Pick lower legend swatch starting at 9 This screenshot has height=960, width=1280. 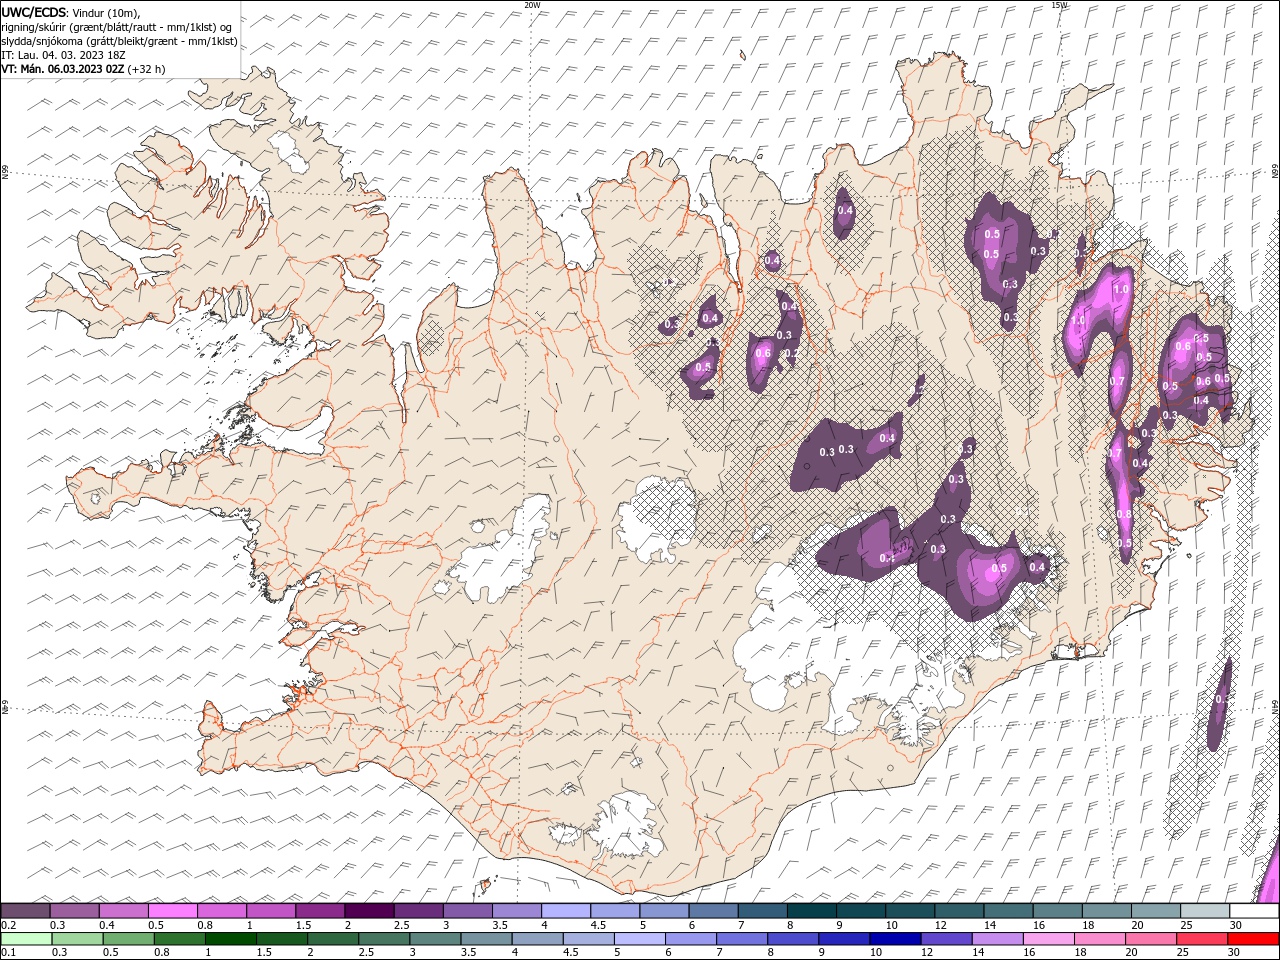(843, 939)
